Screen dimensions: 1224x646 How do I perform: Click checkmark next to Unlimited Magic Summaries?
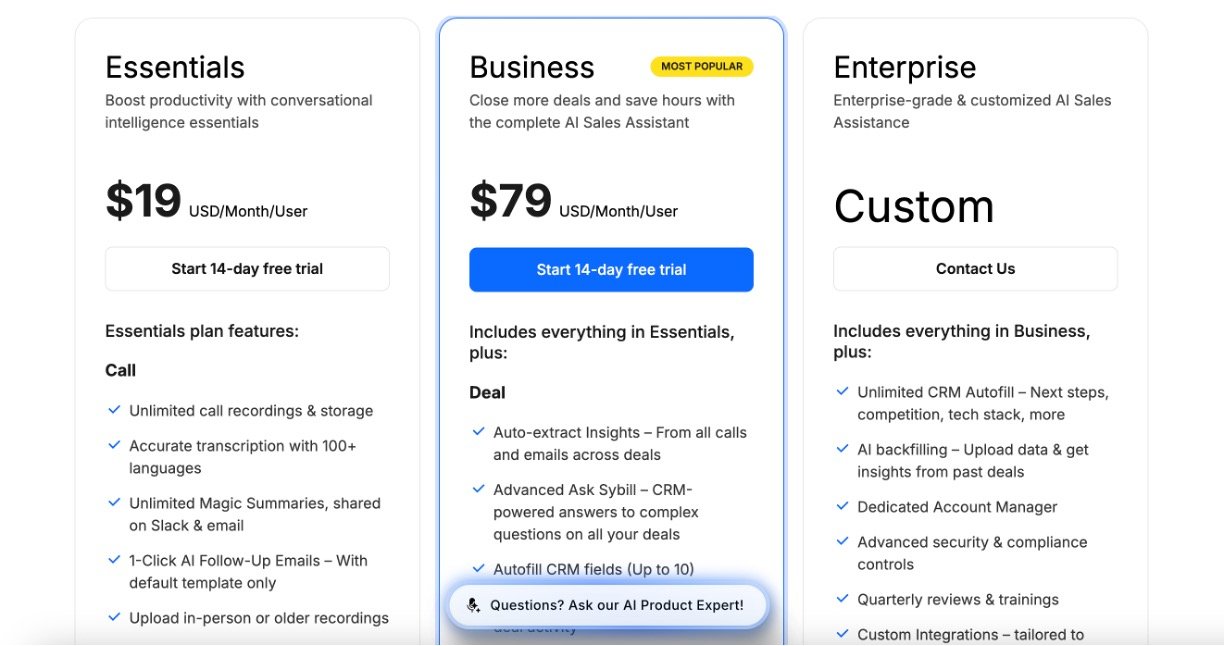(x=114, y=503)
